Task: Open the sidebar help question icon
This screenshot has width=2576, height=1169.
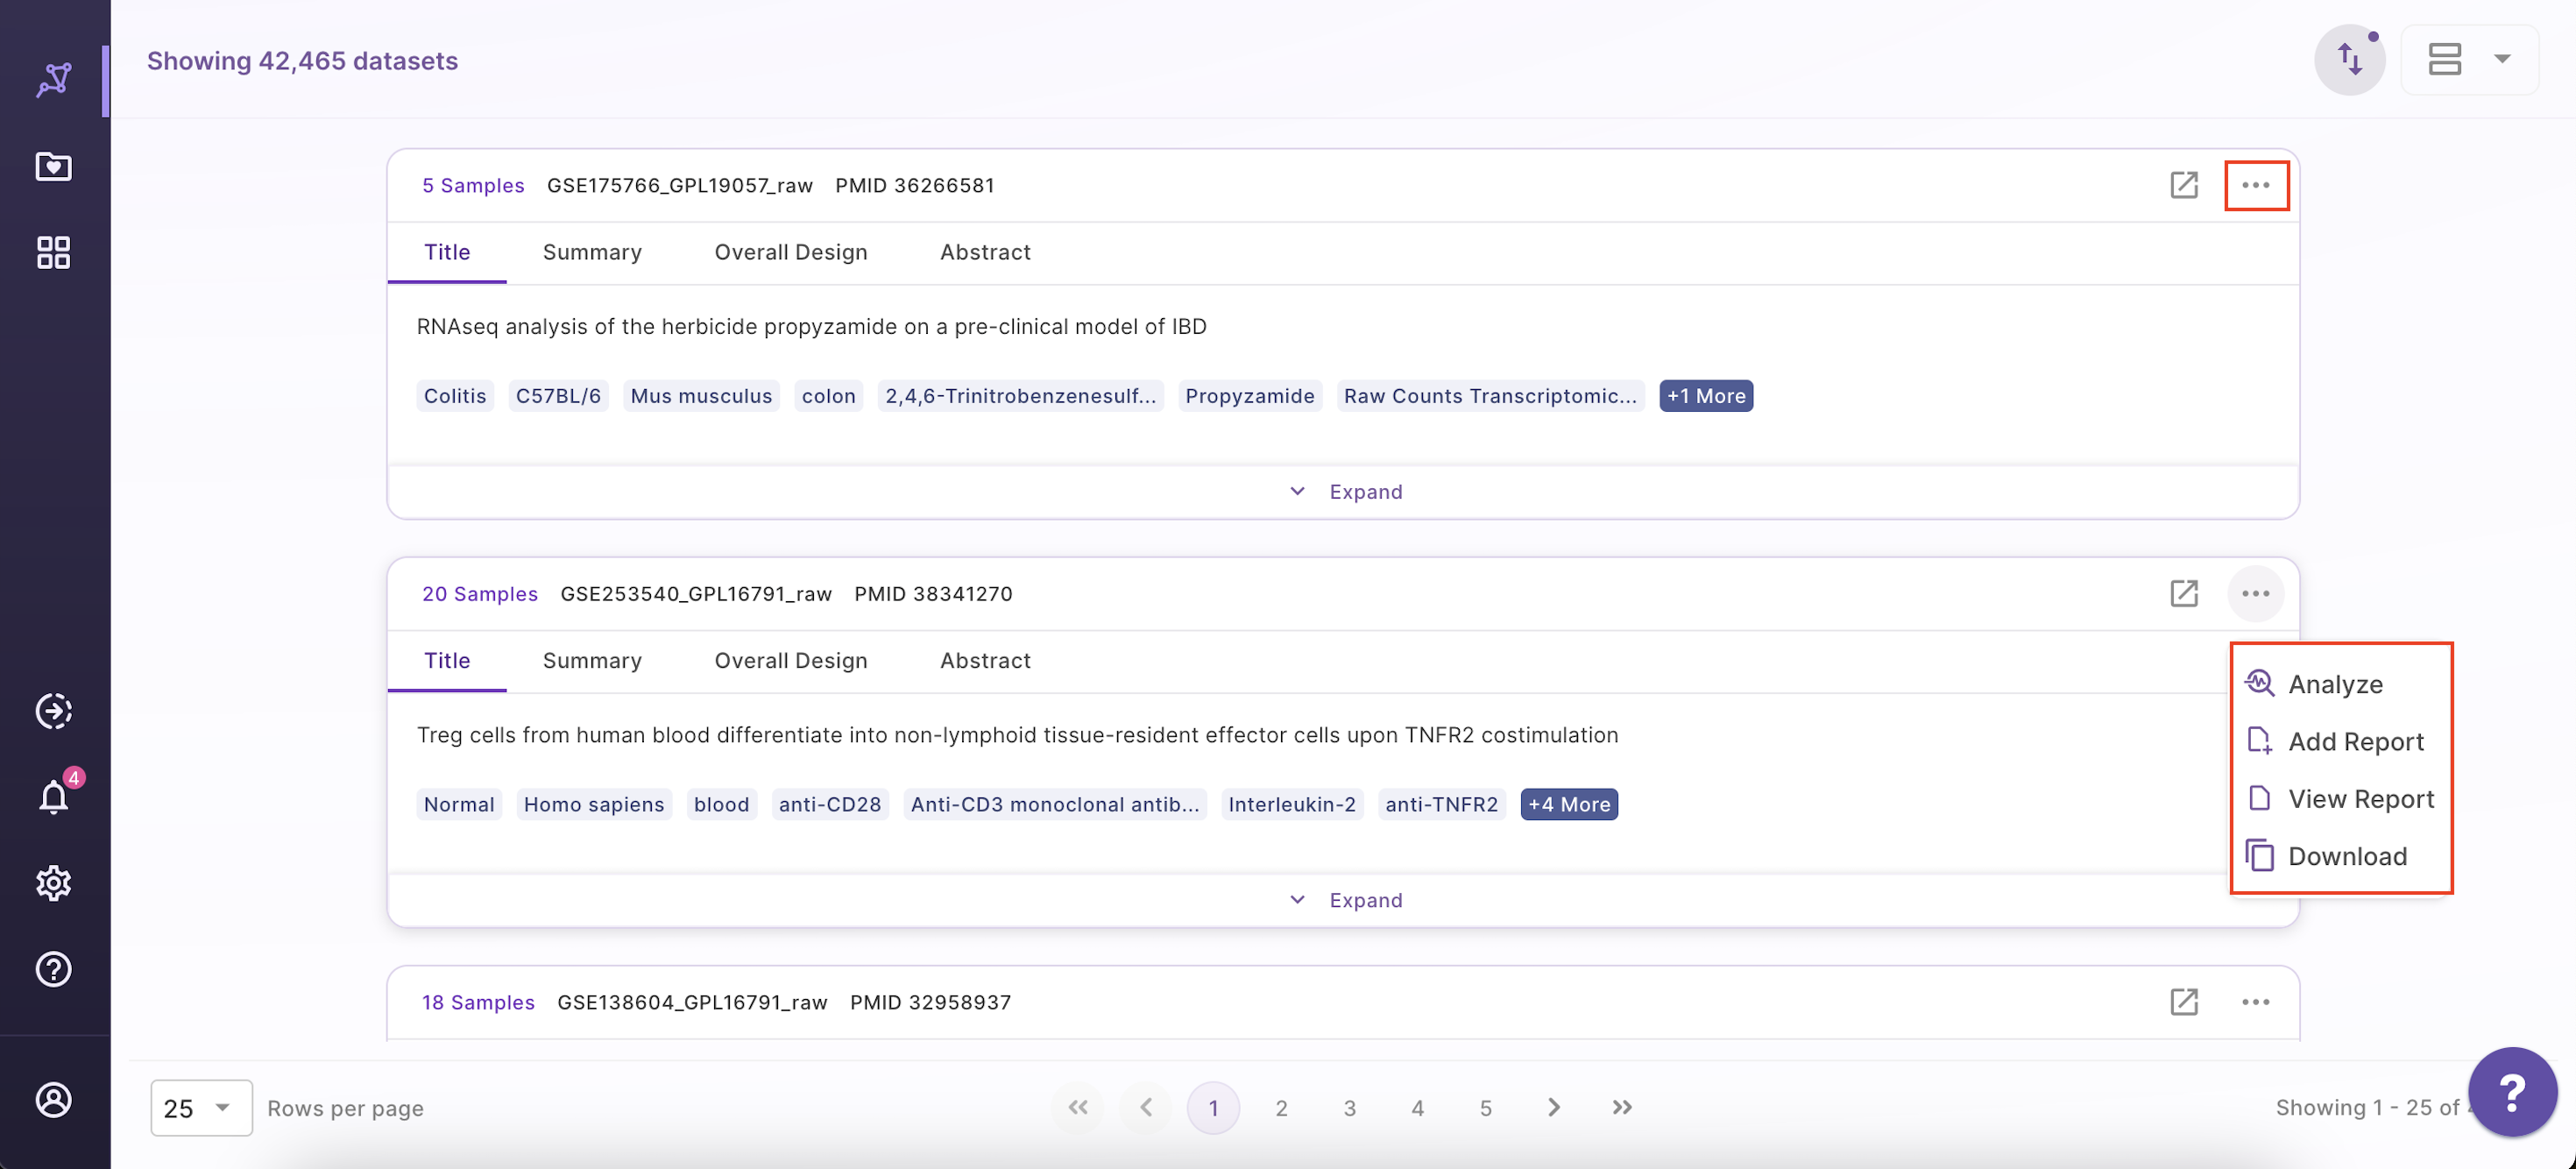Action: tap(54, 969)
